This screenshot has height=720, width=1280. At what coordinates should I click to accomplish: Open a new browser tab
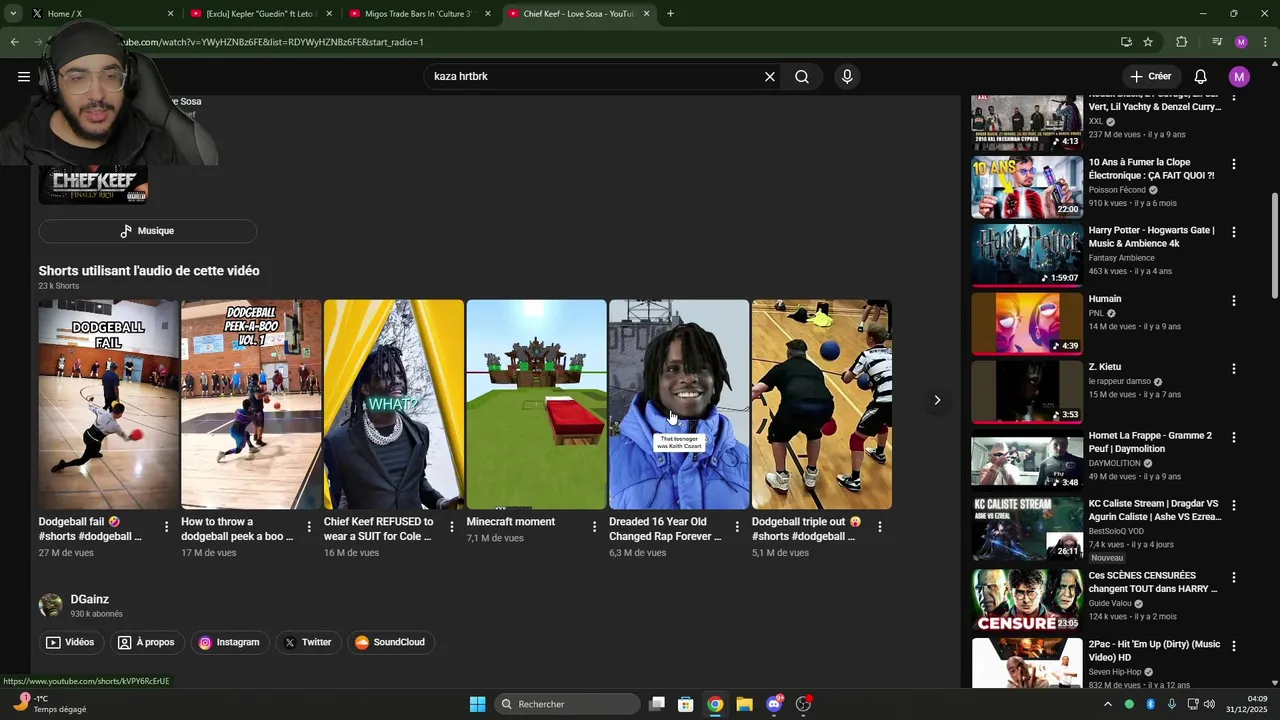click(x=670, y=14)
